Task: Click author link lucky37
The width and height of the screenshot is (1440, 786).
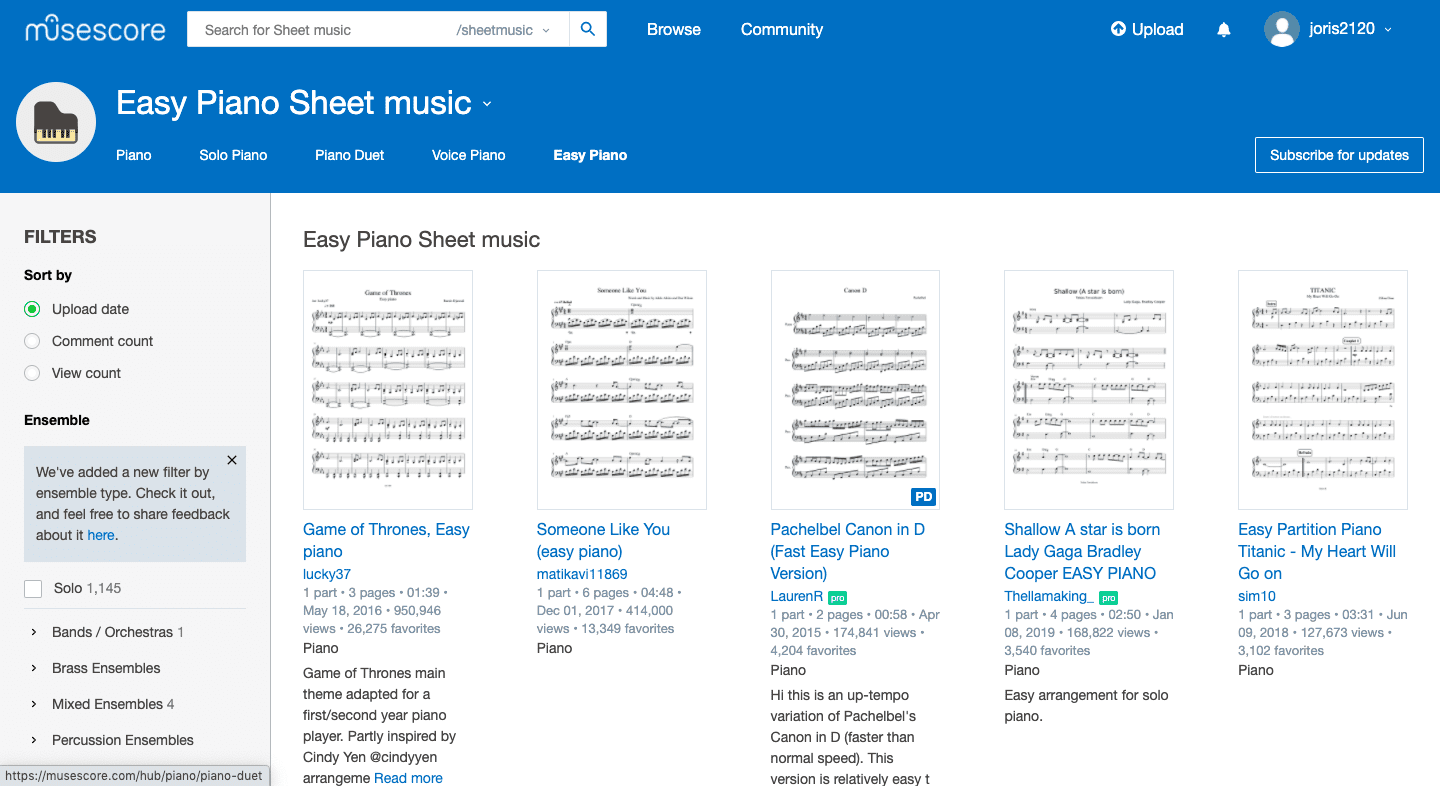Action: coord(327,574)
